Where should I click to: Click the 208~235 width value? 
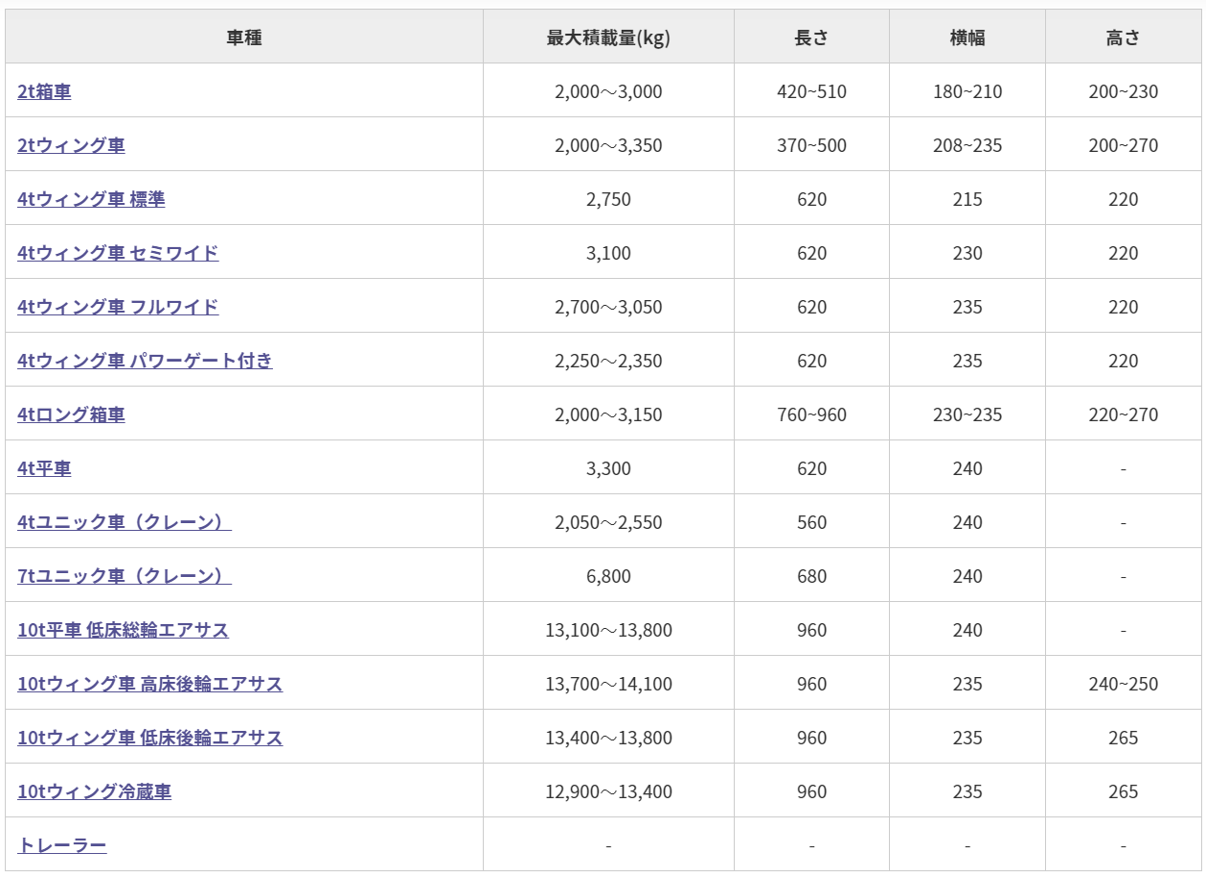click(x=967, y=146)
